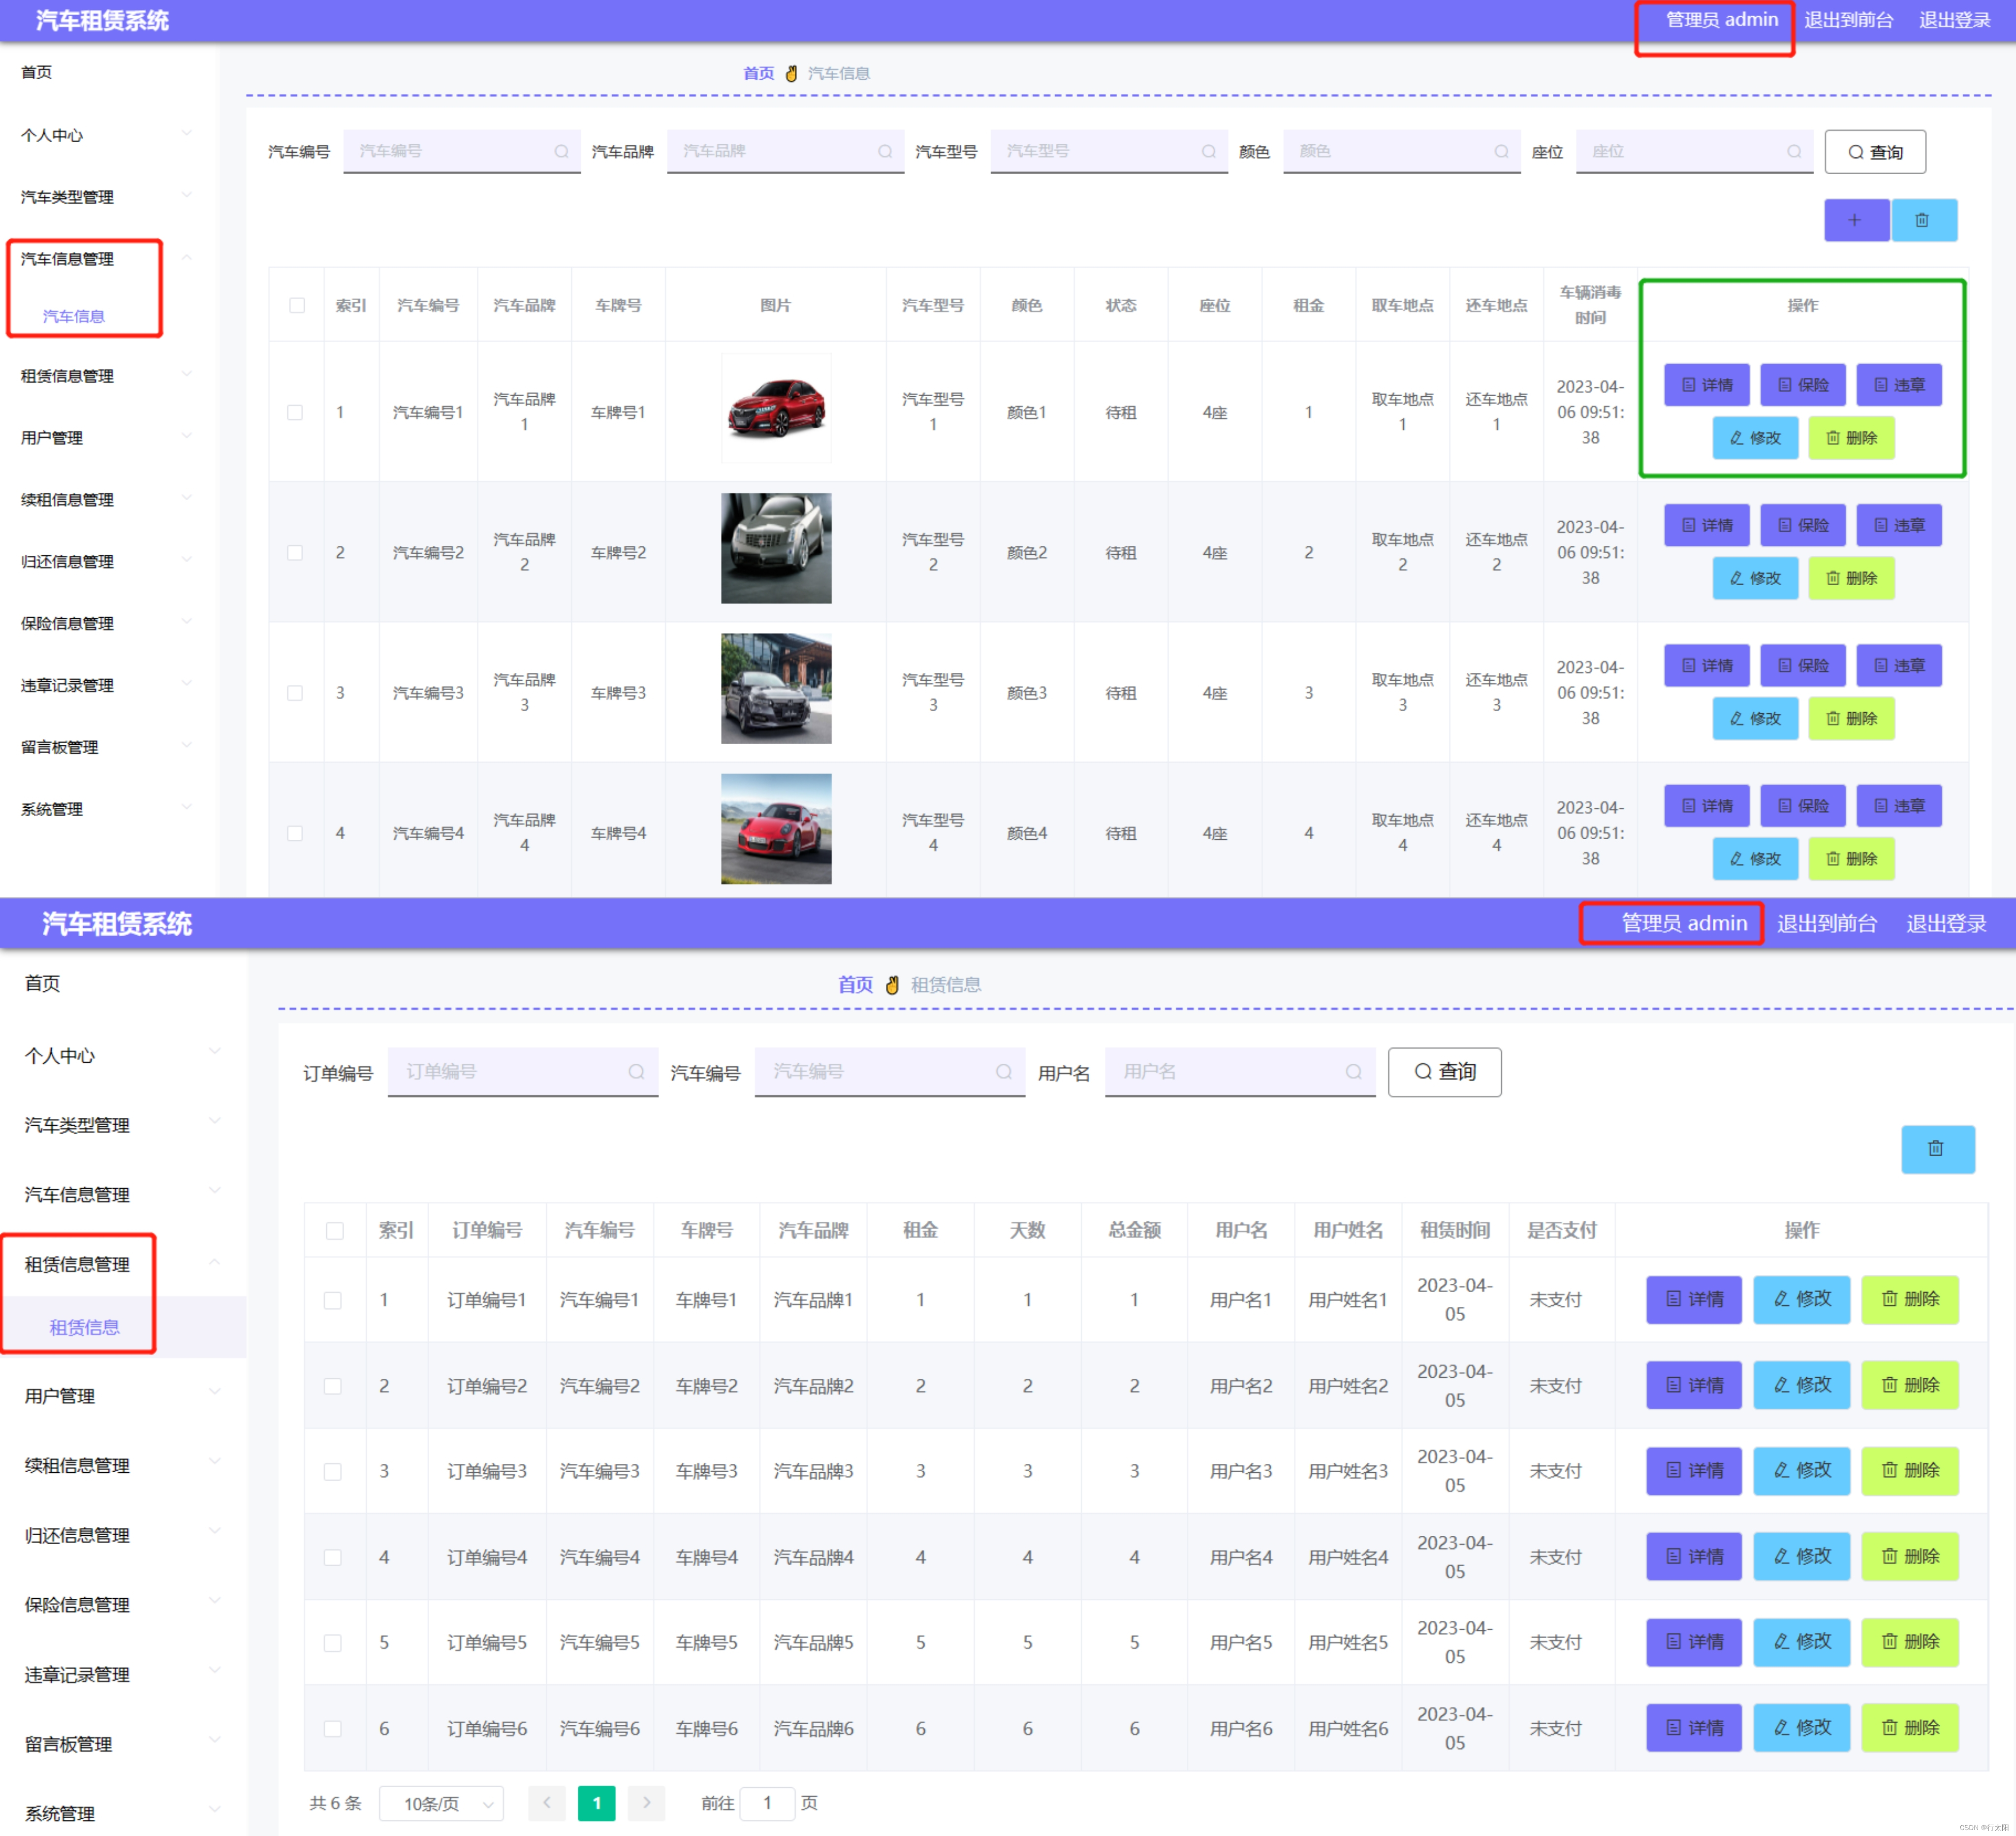Check the row checkbox for 订单编号2
2016x1836 pixels.
point(333,1386)
